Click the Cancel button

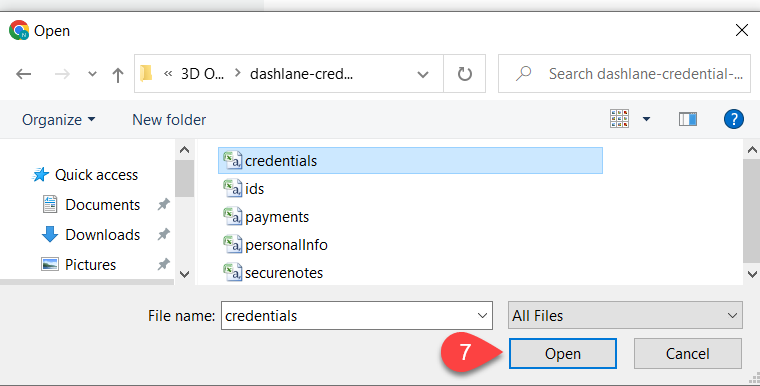coord(688,354)
